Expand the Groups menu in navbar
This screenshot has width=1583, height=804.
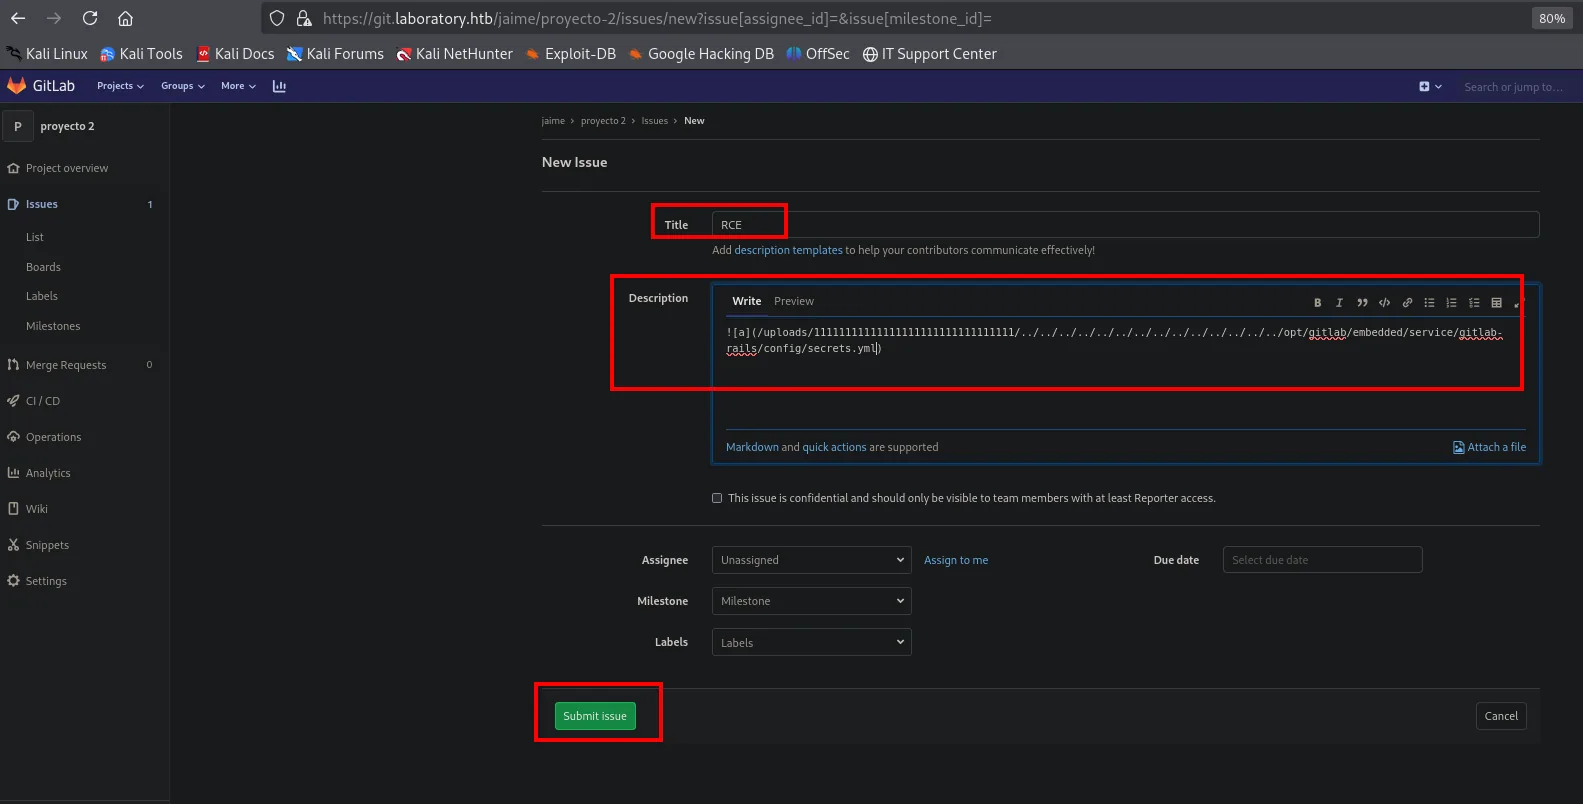pyautogui.click(x=182, y=86)
